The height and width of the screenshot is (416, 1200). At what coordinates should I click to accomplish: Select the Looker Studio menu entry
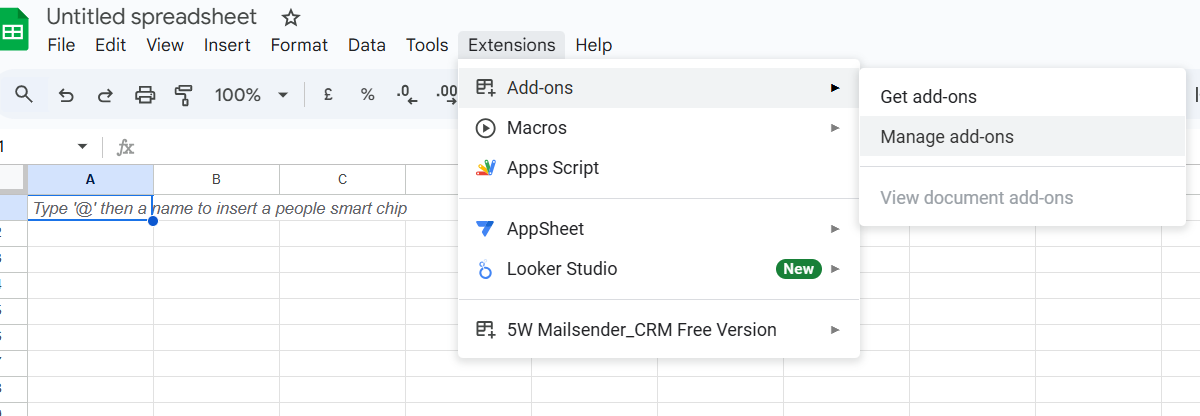click(x=659, y=269)
